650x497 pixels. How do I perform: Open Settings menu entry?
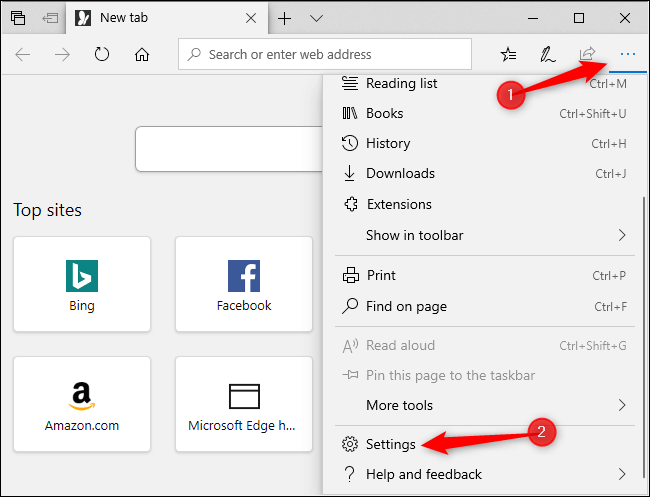[x=485, y=444]
